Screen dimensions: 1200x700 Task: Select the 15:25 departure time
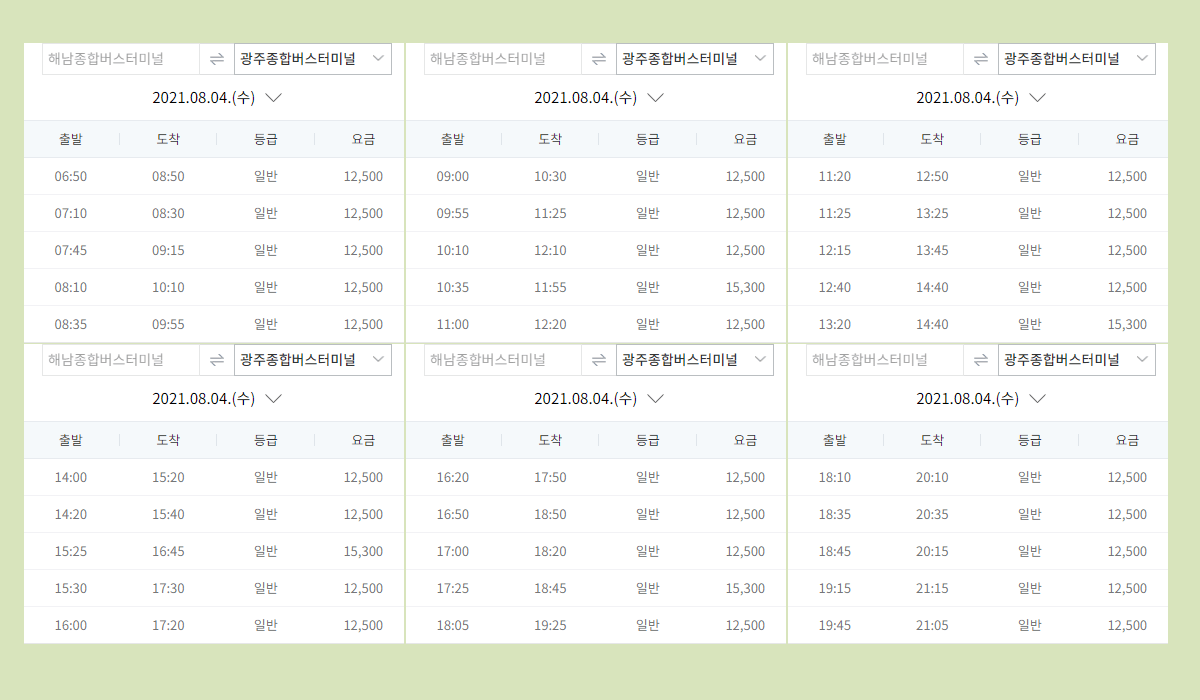click(x=71, y=551)
